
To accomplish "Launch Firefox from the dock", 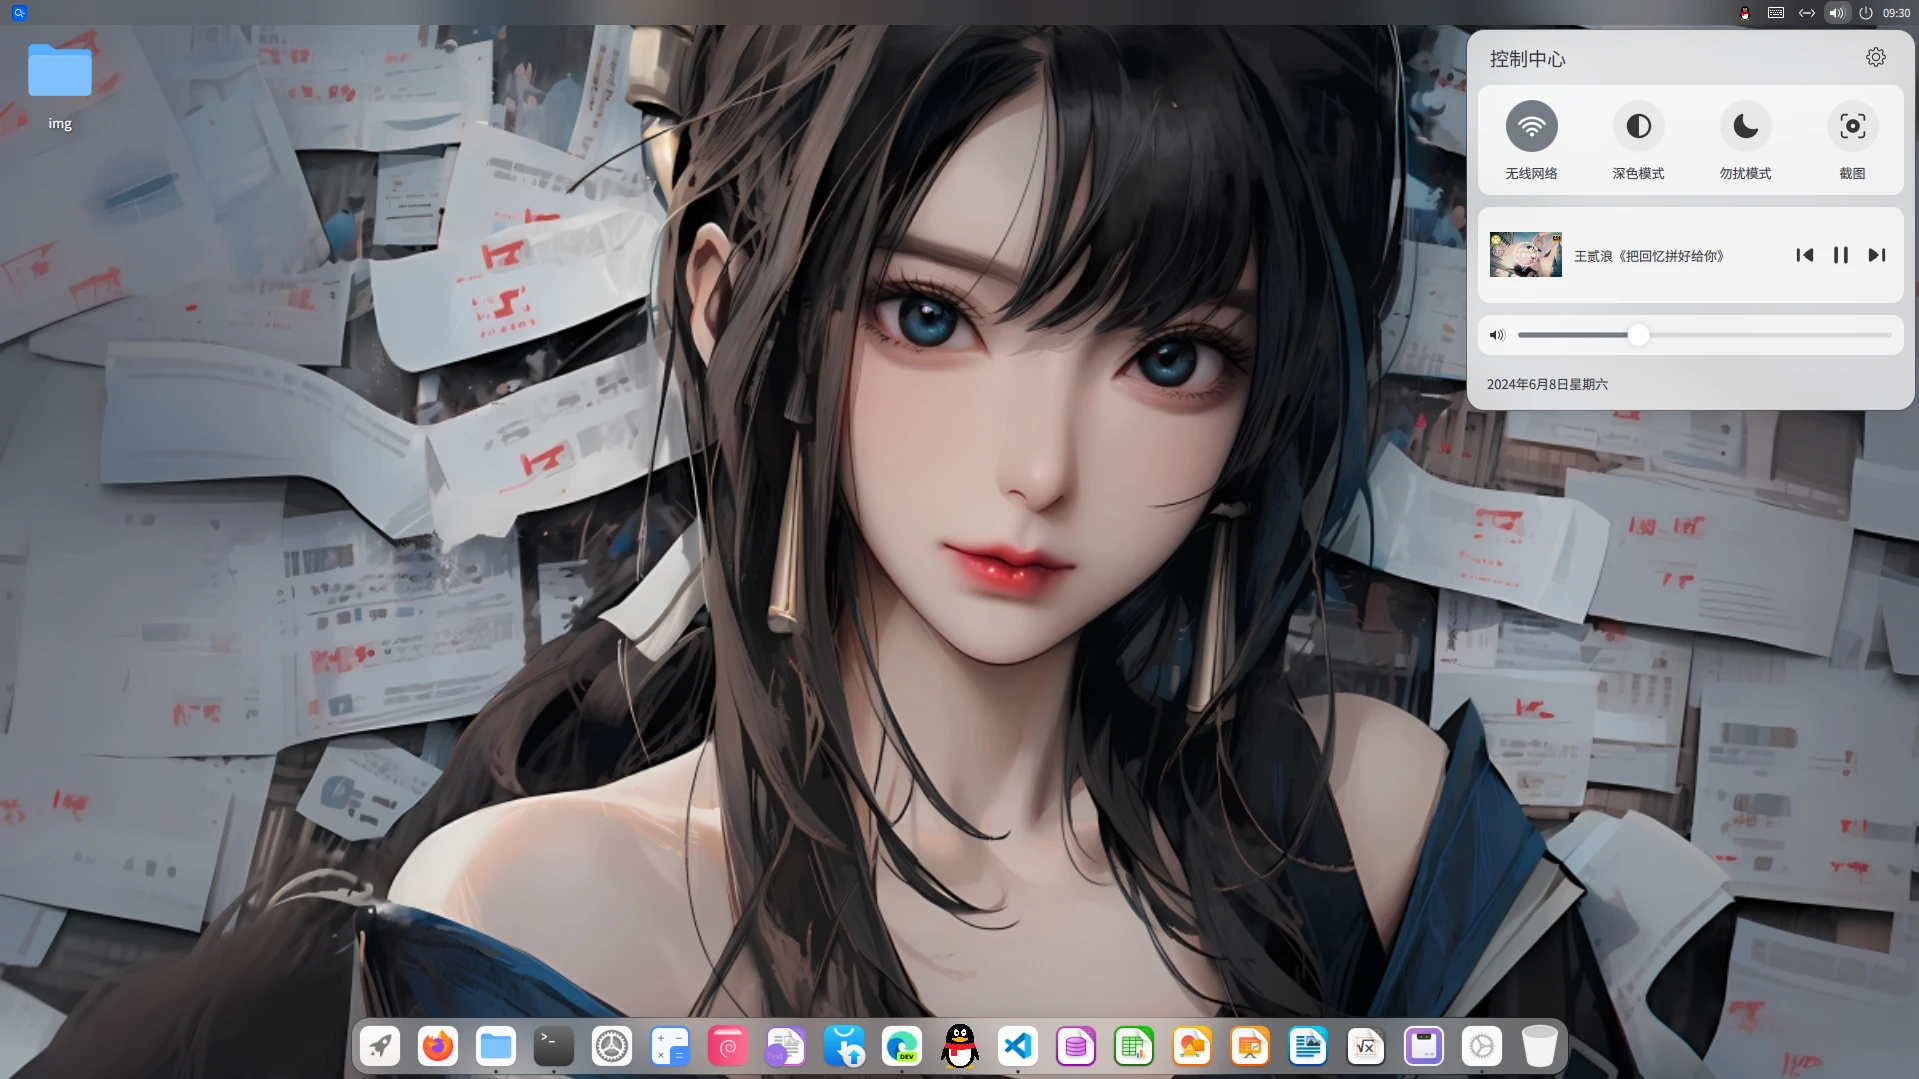I will coord(438,1047).
